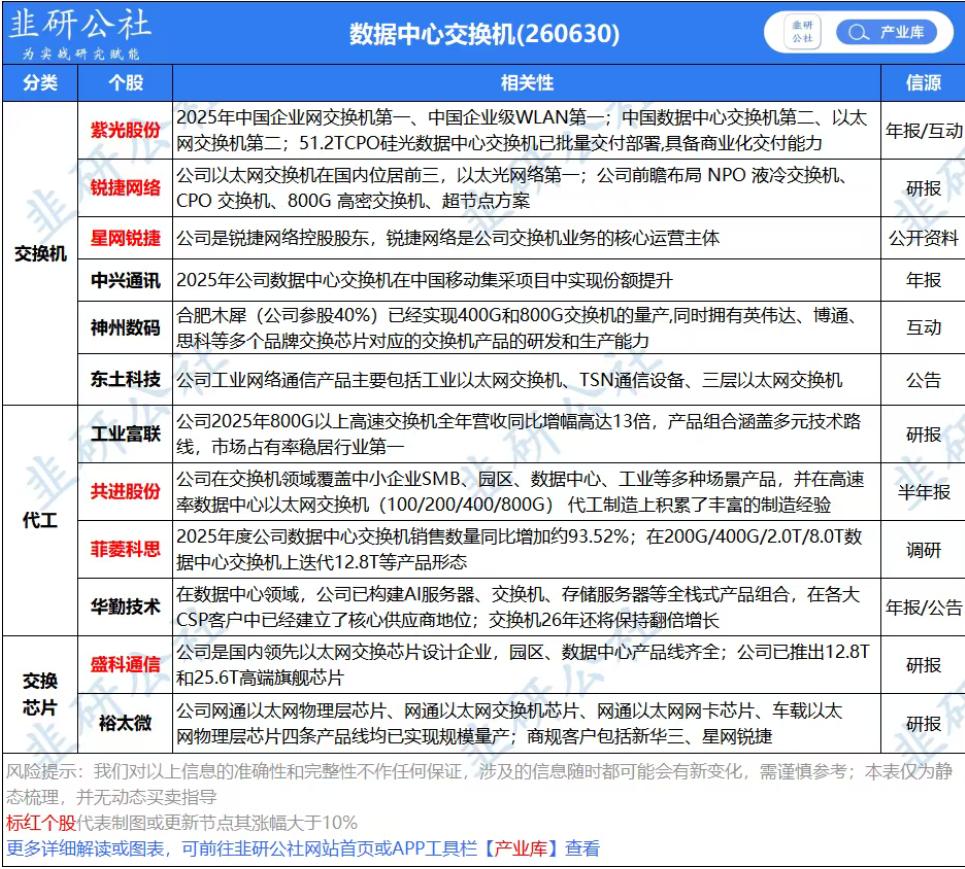Click 研报 source in 裕太微 row
Screen dimensions: 965x869
coord(923,723)
